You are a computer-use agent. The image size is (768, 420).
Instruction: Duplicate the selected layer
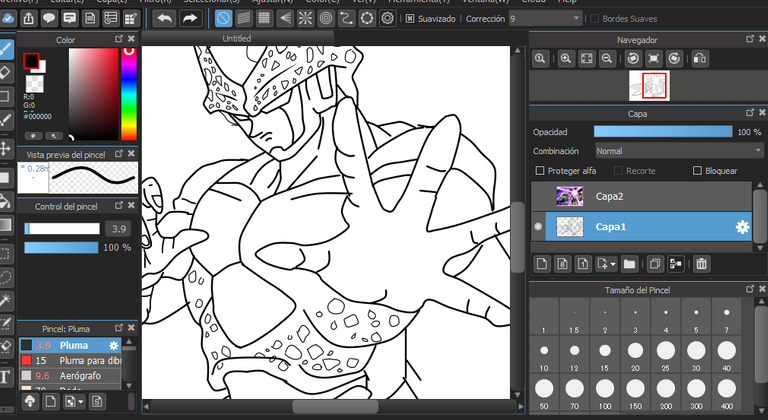655,264
